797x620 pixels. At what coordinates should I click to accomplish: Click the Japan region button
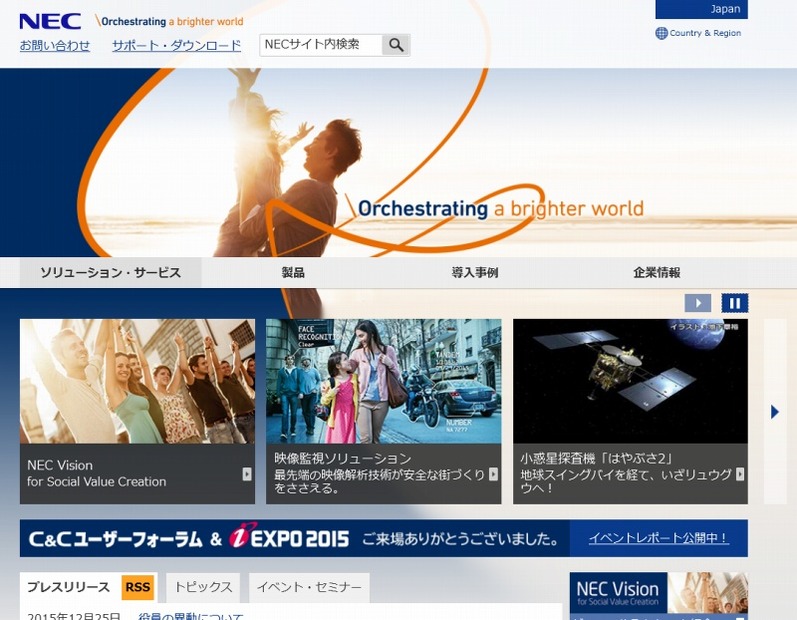tap(701, 9)
